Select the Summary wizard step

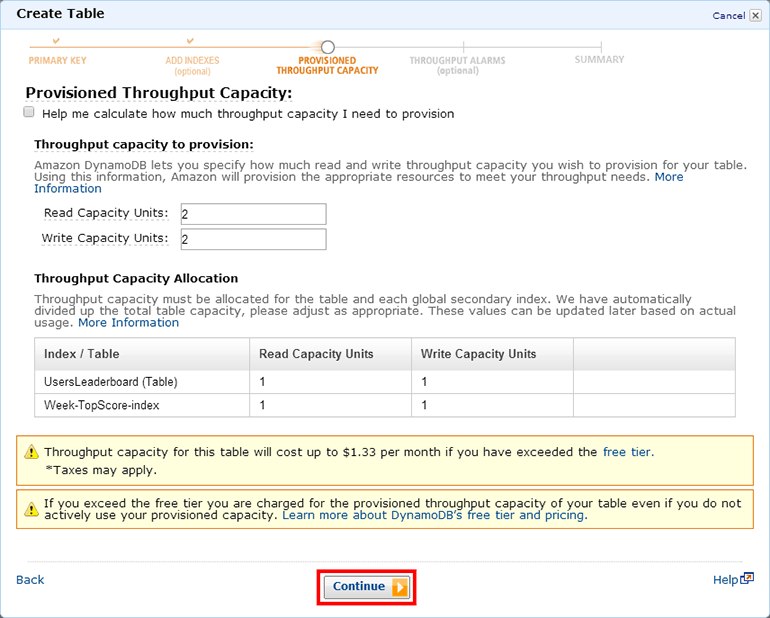click(599, 60)
